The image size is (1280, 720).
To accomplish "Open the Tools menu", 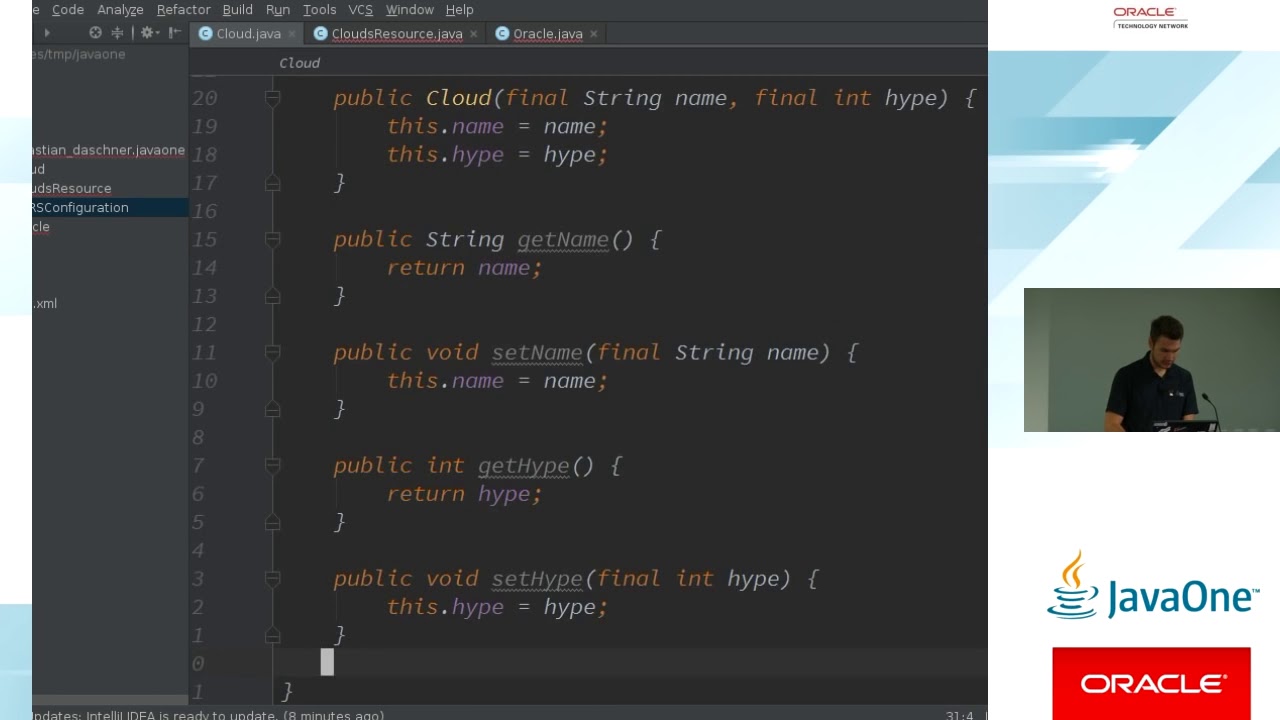I will (x=319, y=9).
